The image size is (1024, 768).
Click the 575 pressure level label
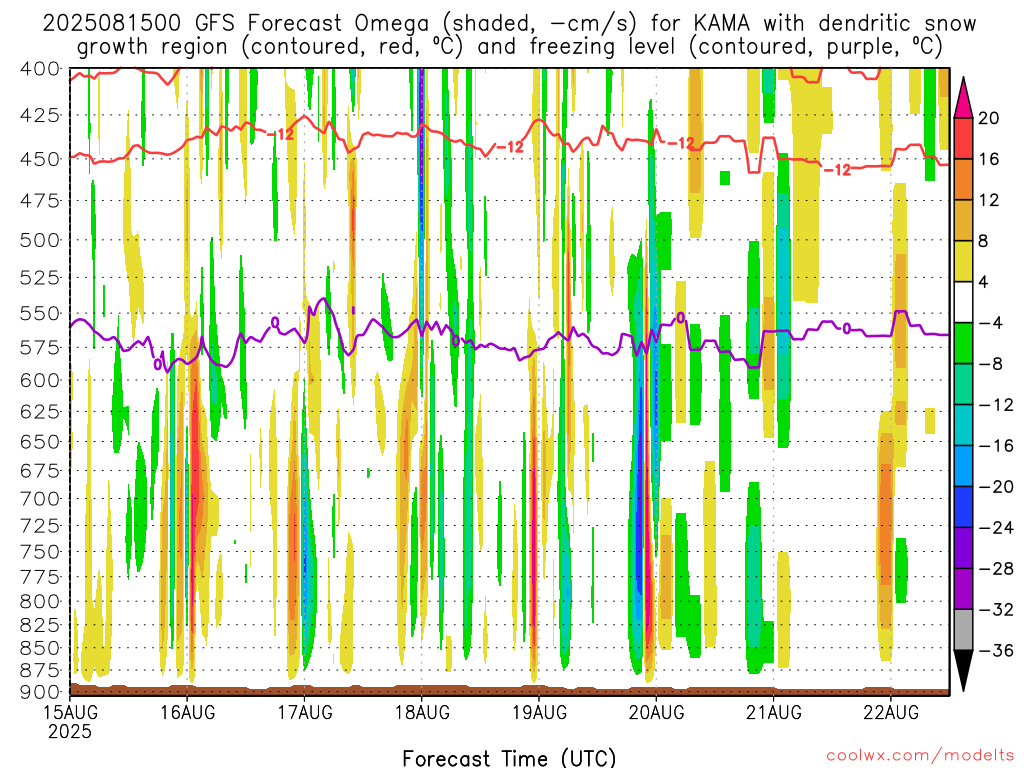(x=40, y=347)
